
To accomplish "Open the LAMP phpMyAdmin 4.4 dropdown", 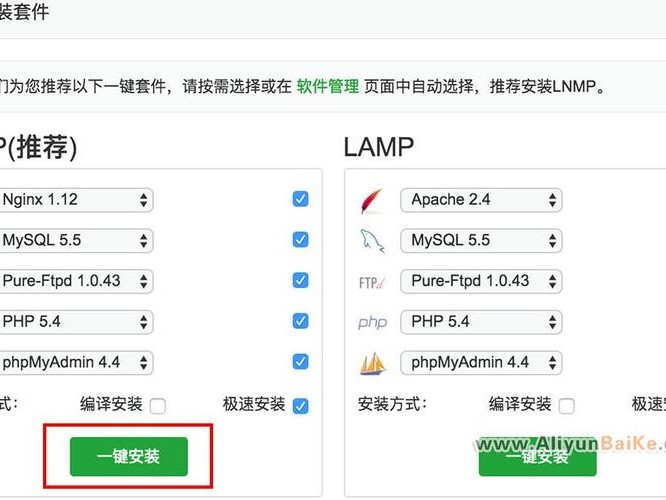I will [481, 363].
